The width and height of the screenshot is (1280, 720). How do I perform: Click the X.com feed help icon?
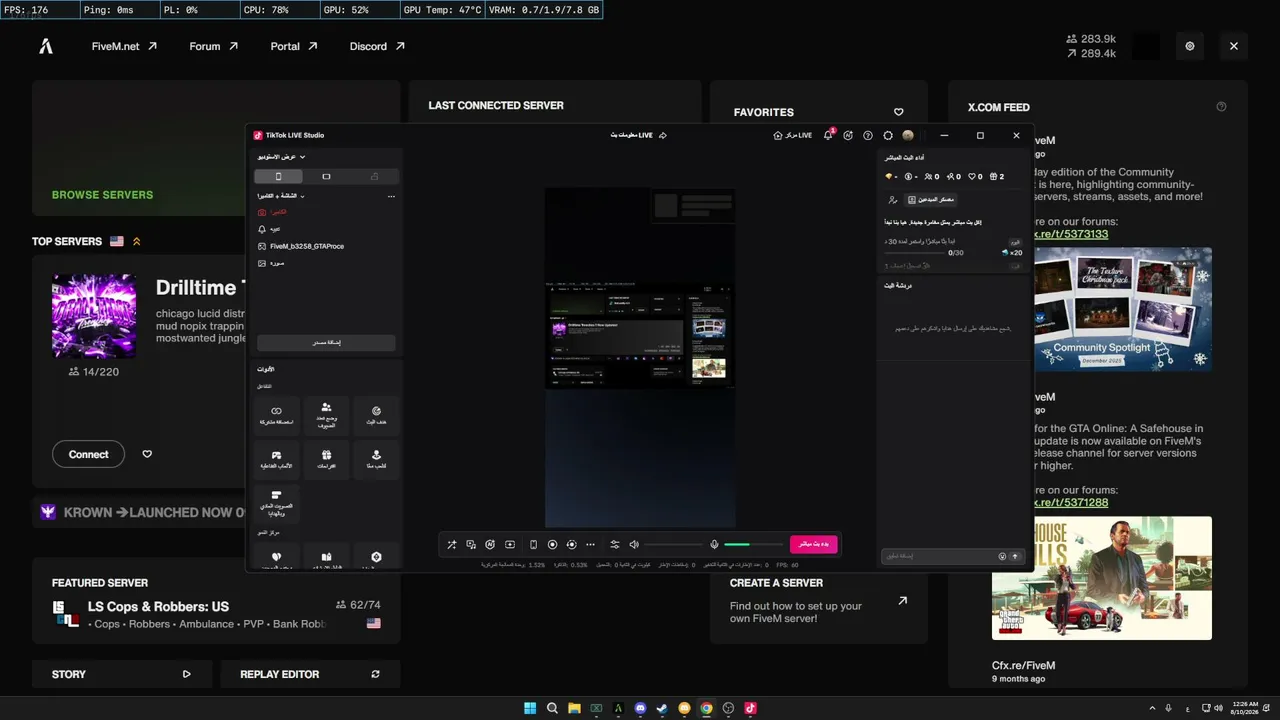point(1221,107)
